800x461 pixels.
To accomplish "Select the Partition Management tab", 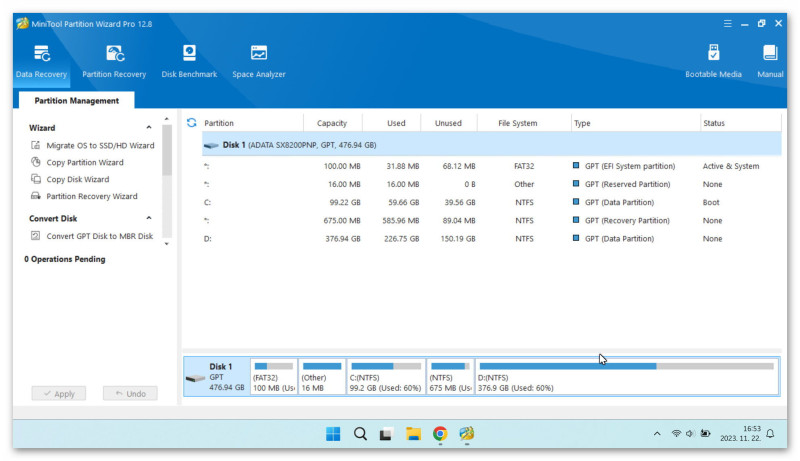I will click(x=77, y=100).
